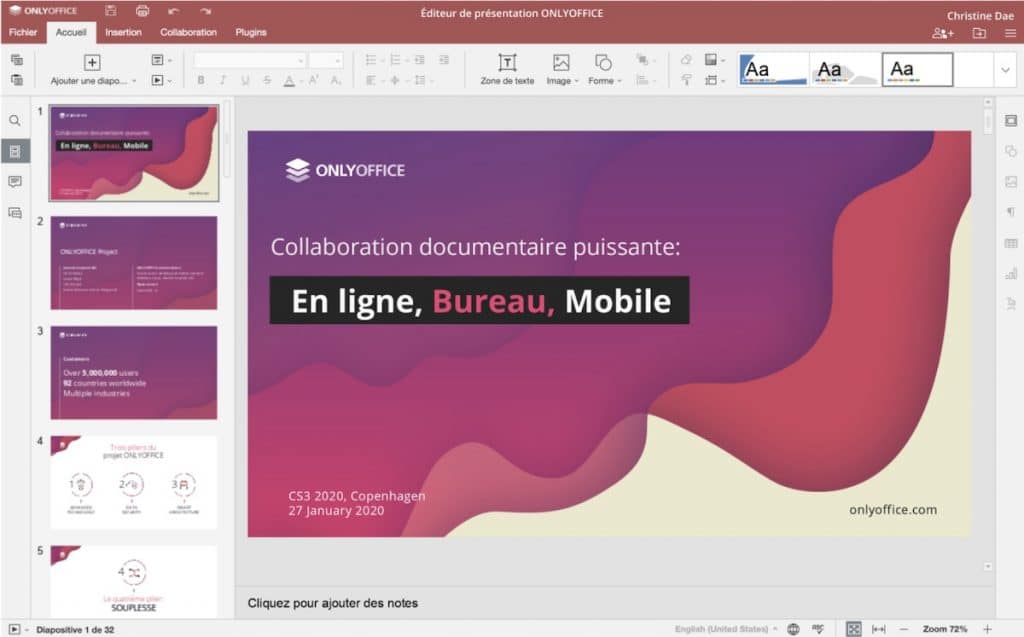Open the chat sidebar icon
Viewport: 1024px width, 637px height.
(x=15, y=212)
